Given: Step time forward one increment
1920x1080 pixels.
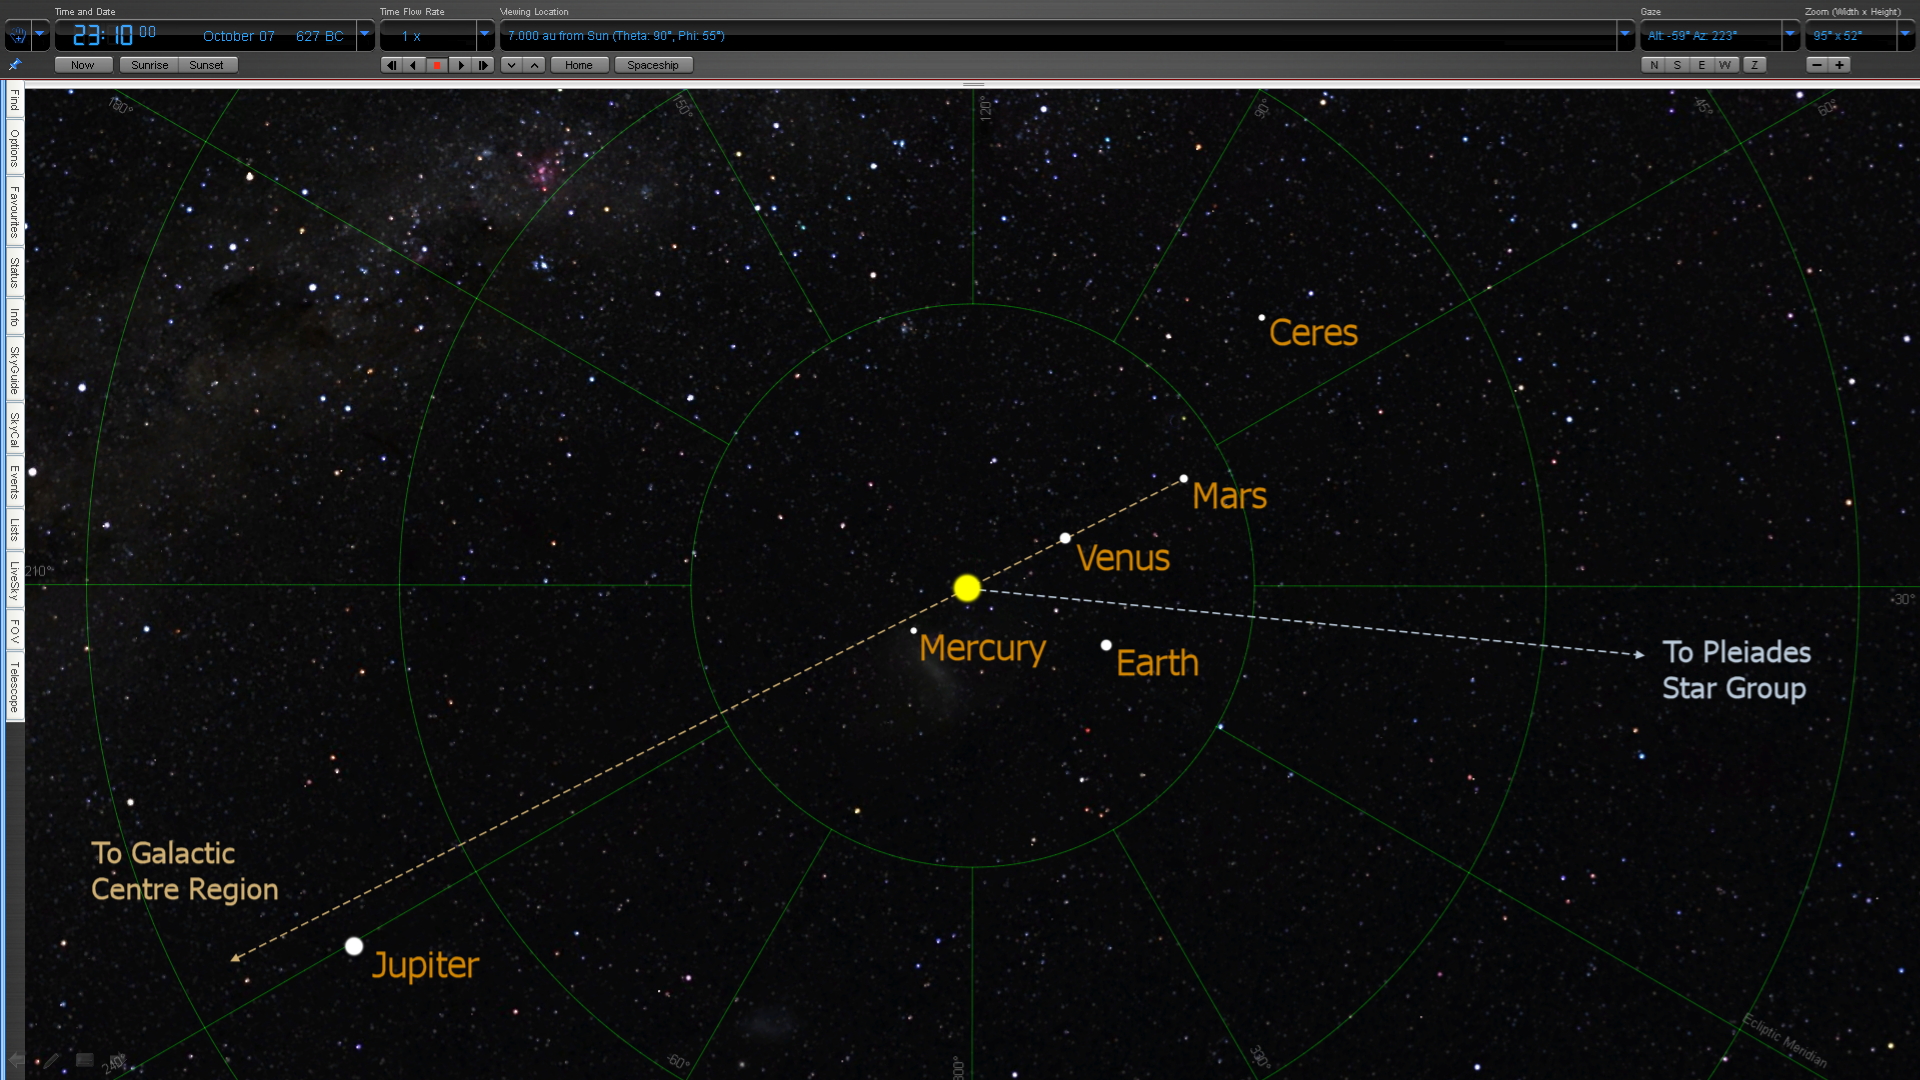Looking at the screenshot, I should coord(483,65).
